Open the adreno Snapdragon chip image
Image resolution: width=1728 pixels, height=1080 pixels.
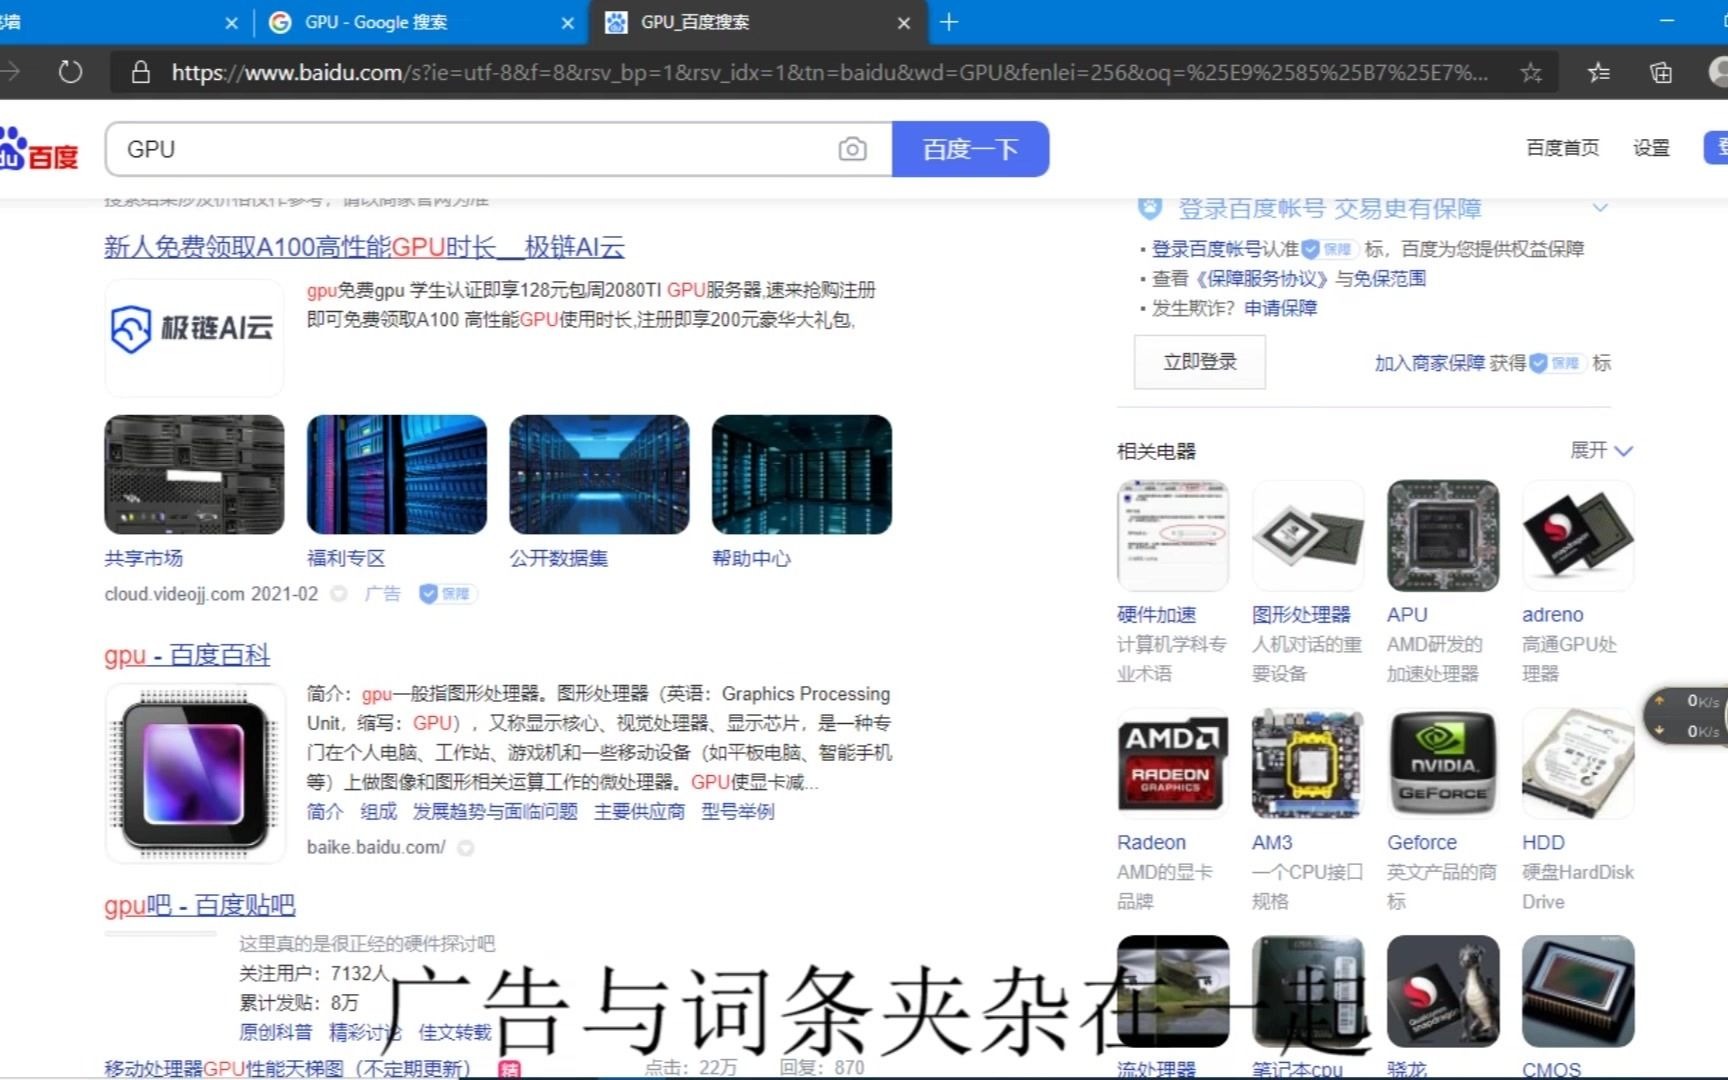[x=1578, y=536]
